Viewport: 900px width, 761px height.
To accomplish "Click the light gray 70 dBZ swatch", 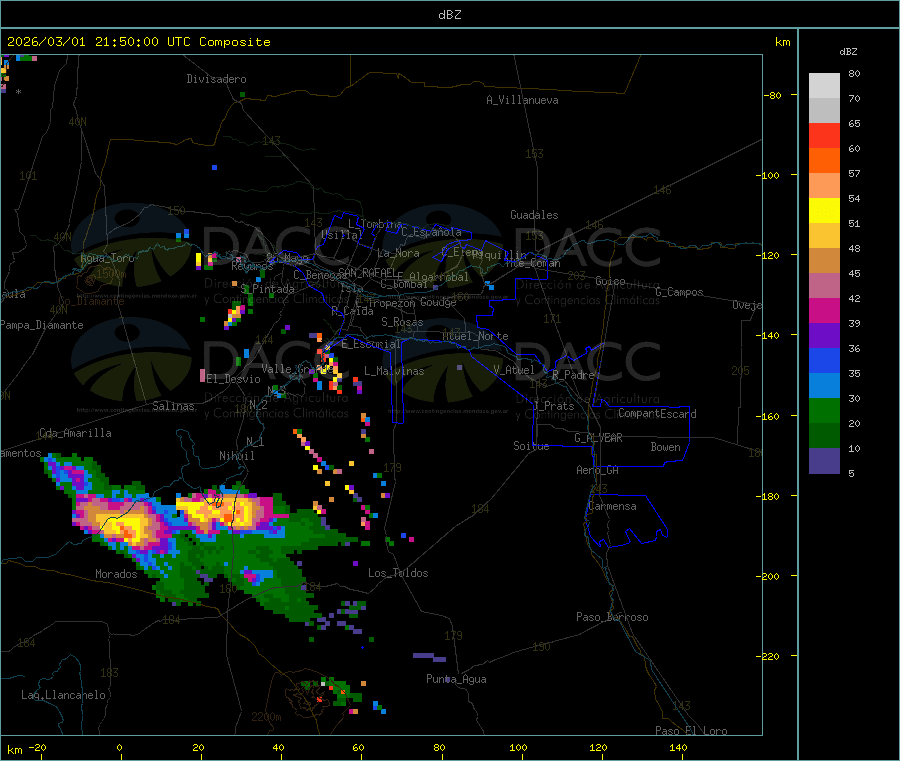I will coord(824,111).
